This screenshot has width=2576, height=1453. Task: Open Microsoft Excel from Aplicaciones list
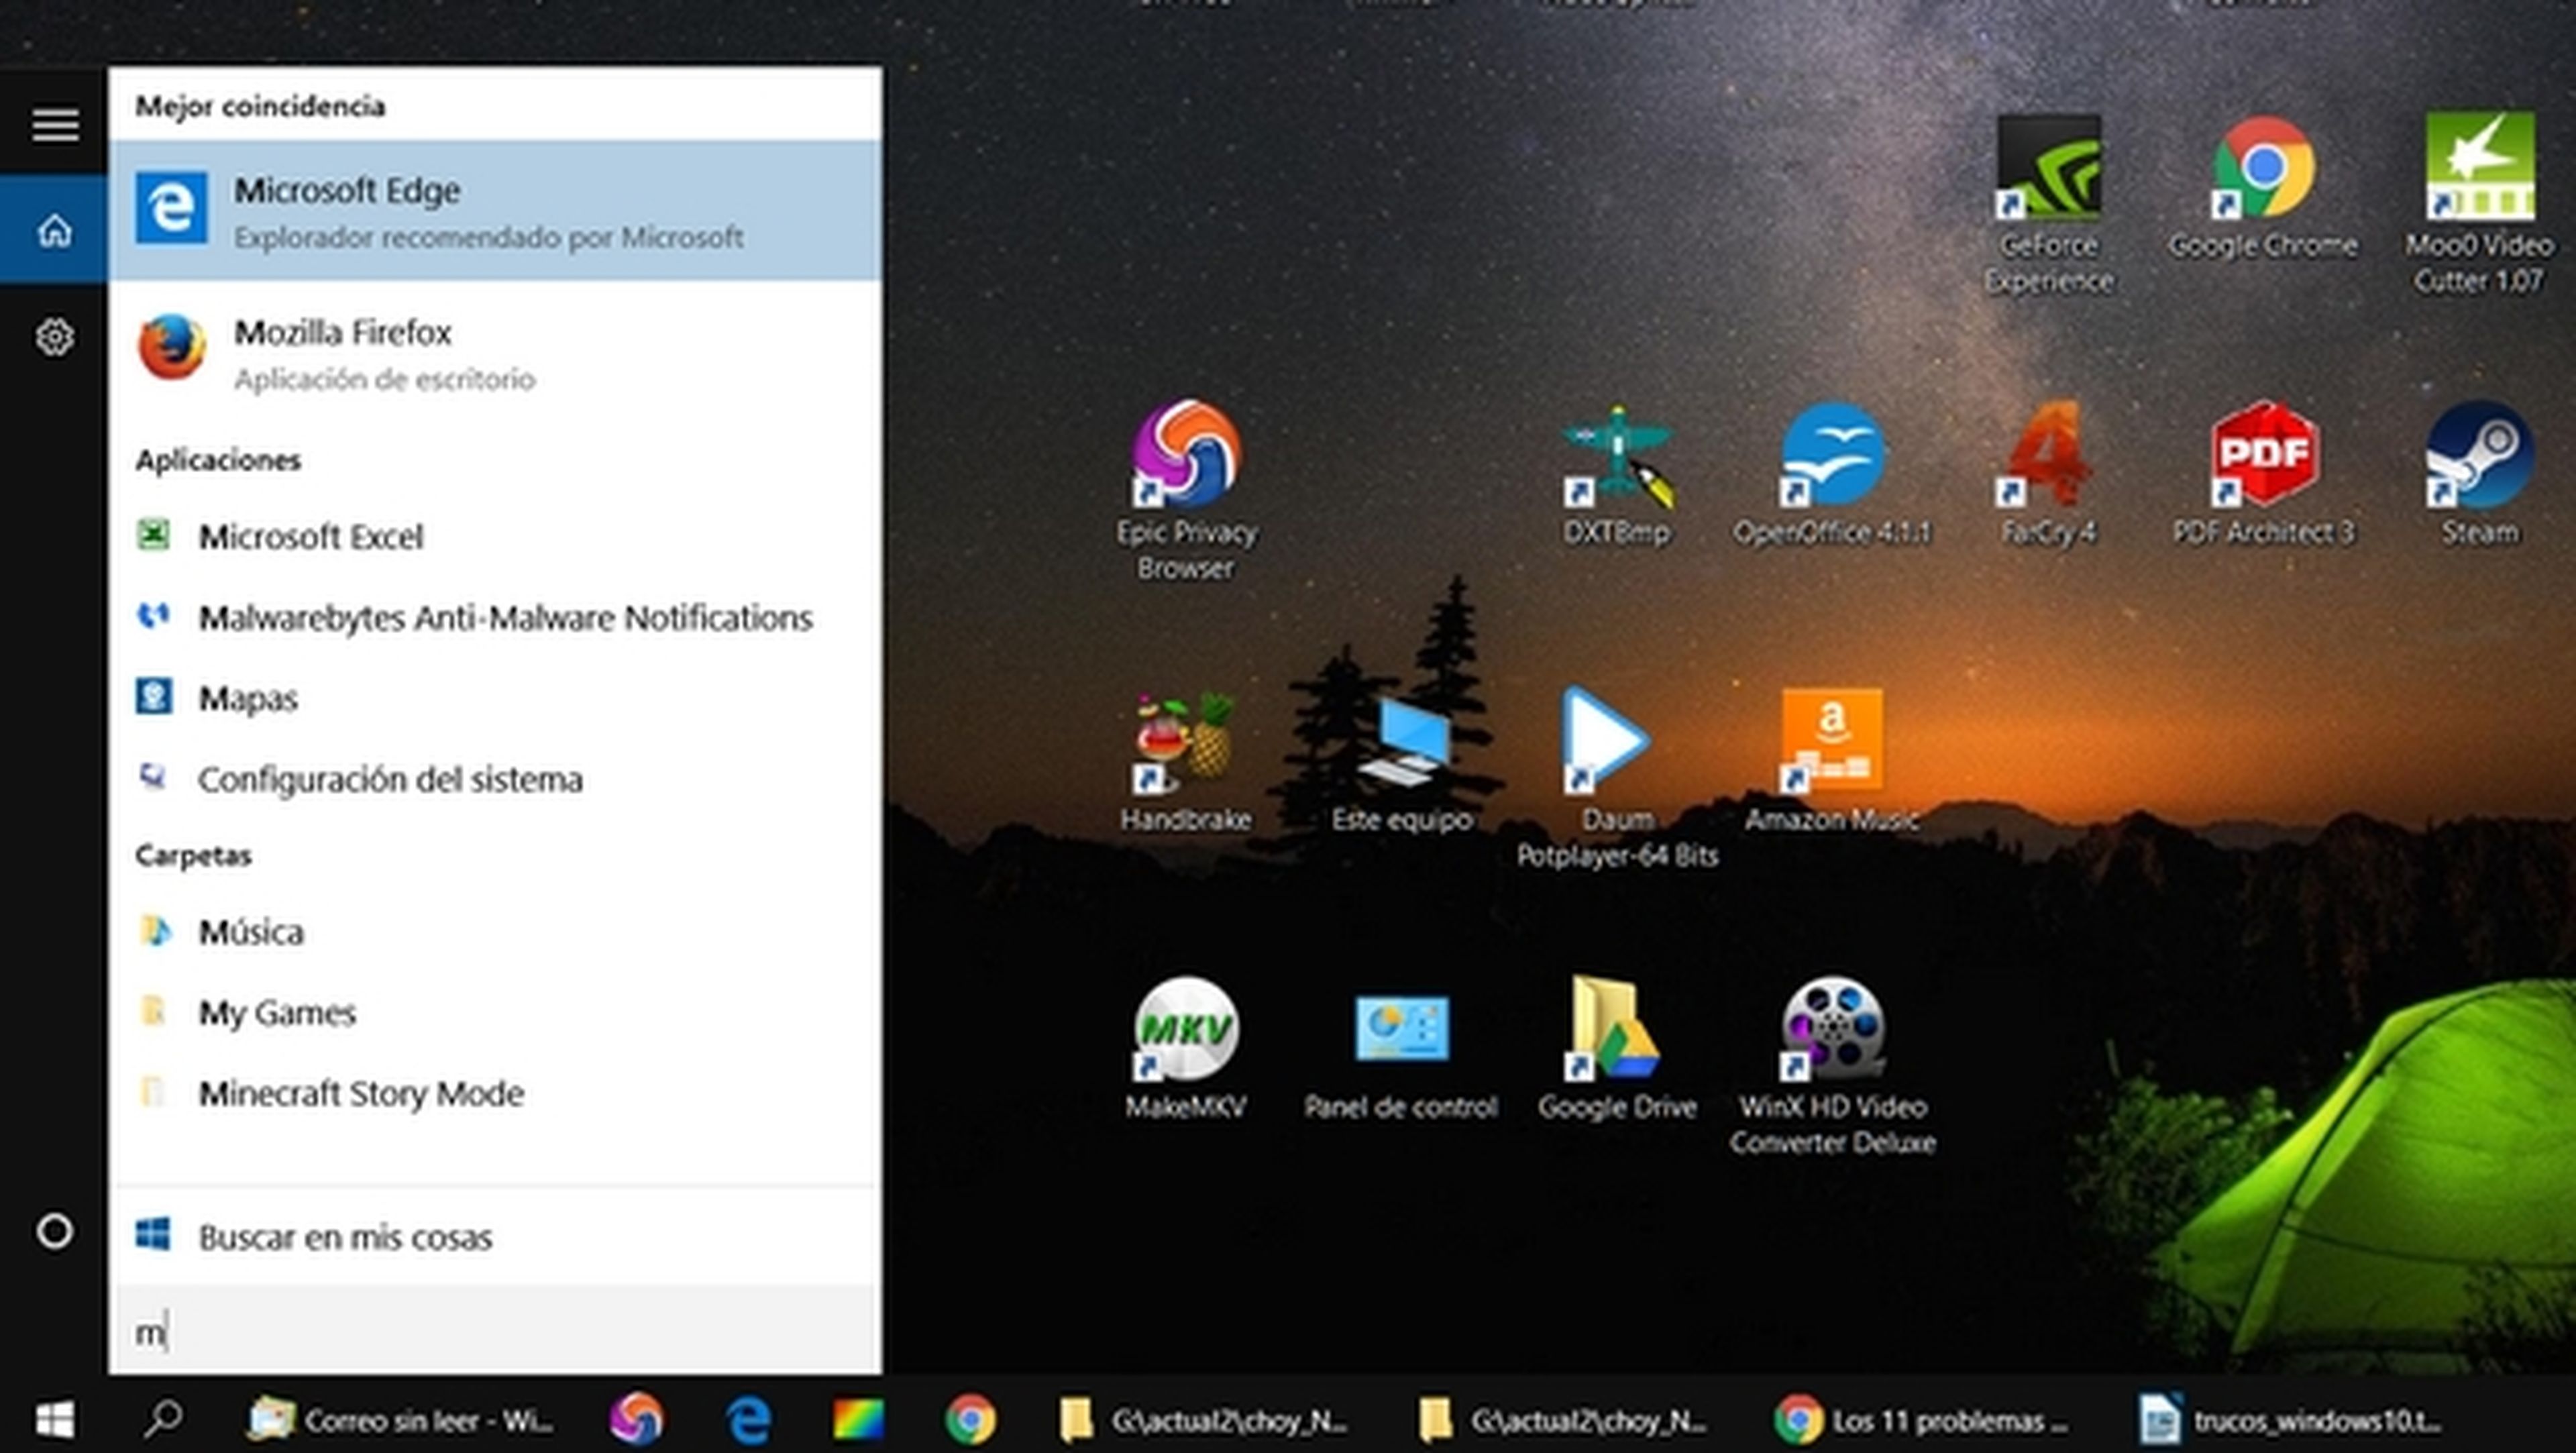click(x=495, y=537)
